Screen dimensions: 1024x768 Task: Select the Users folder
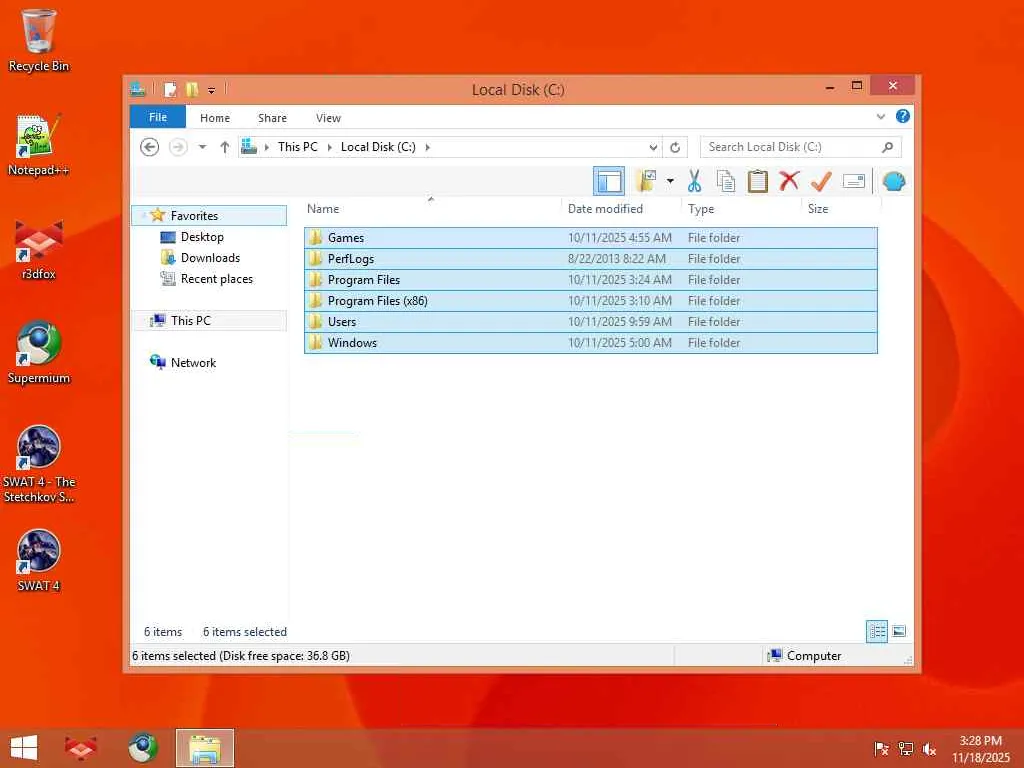[x=590, y=321]
